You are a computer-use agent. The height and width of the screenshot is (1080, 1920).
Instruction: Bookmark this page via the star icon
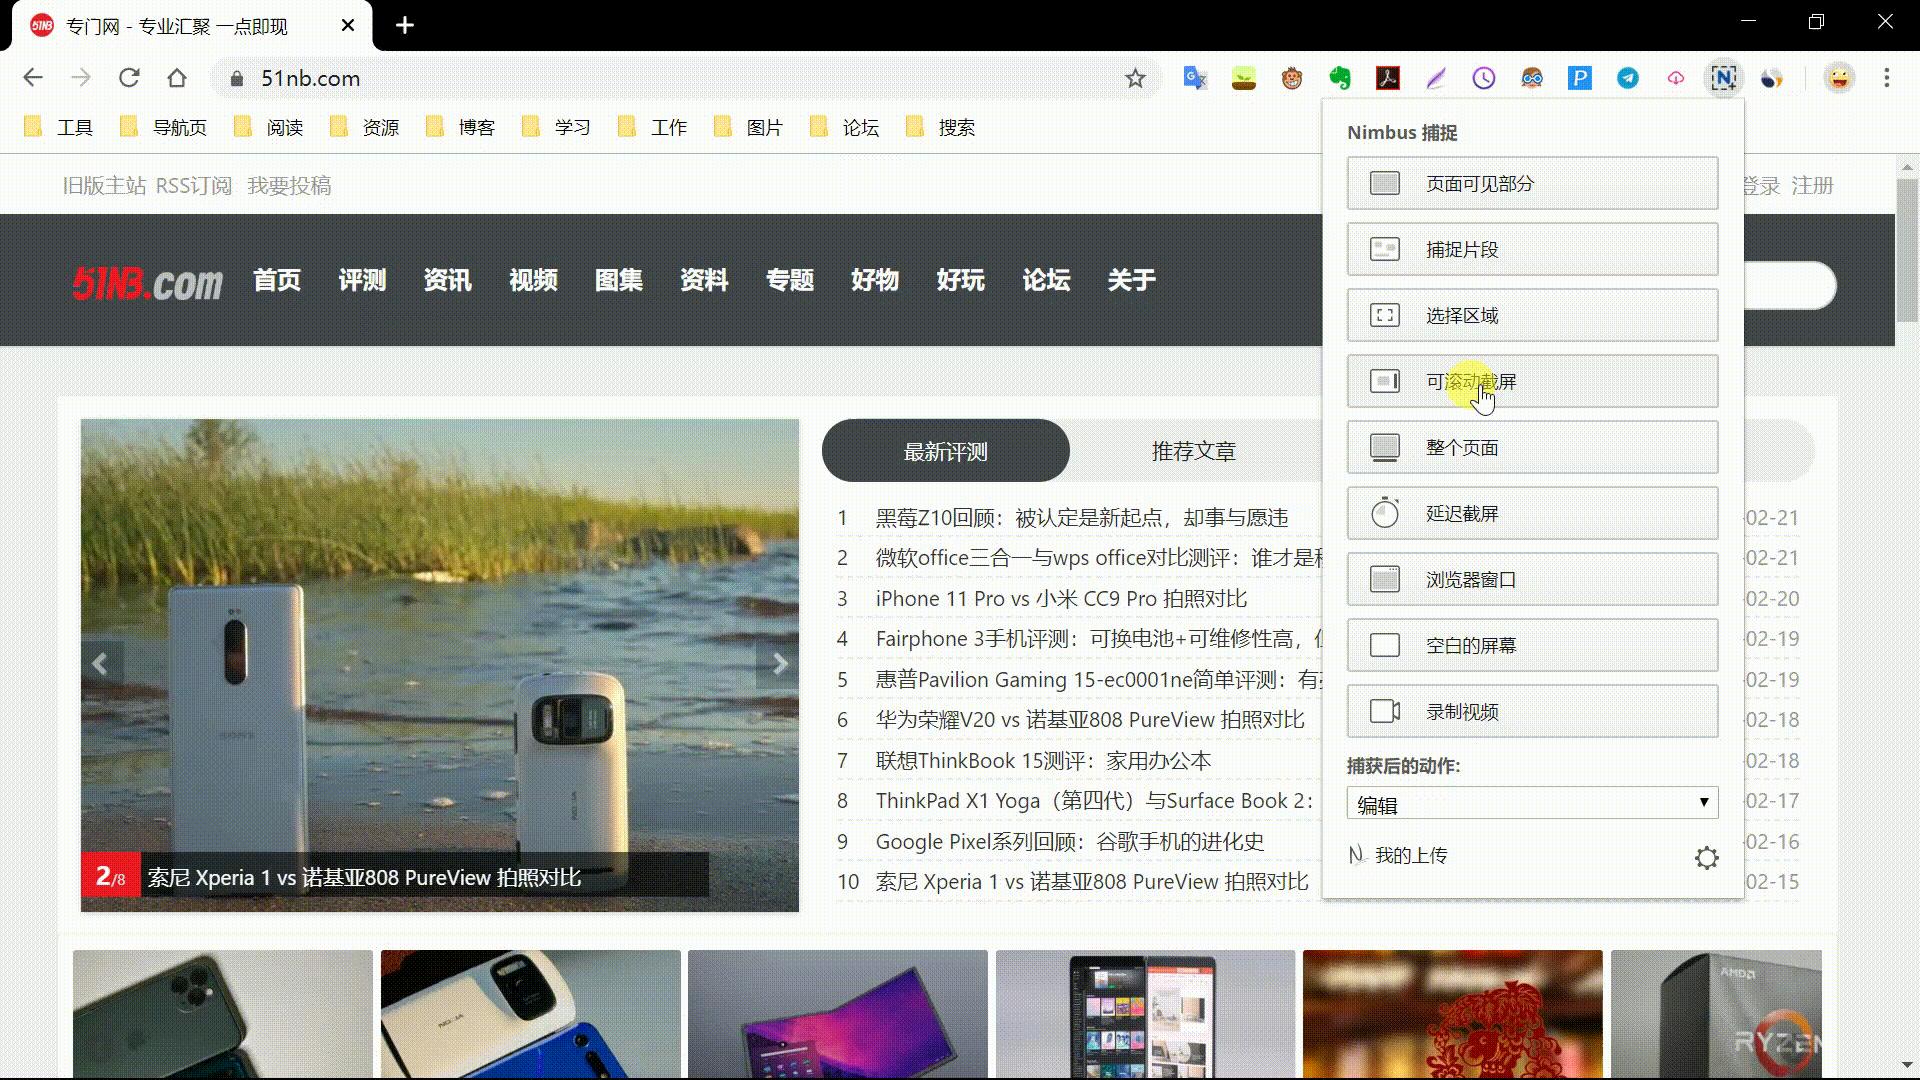[1135, 77]
